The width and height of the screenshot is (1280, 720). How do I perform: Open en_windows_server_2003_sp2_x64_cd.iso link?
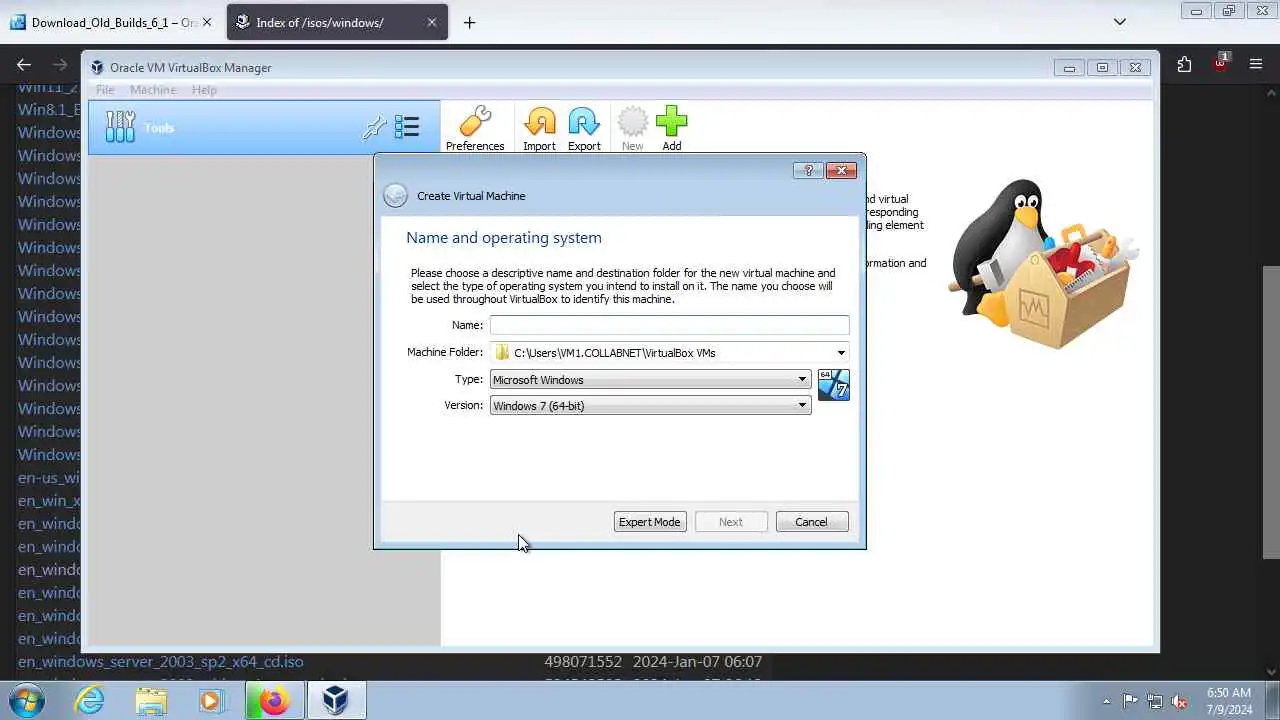point(161,661)
